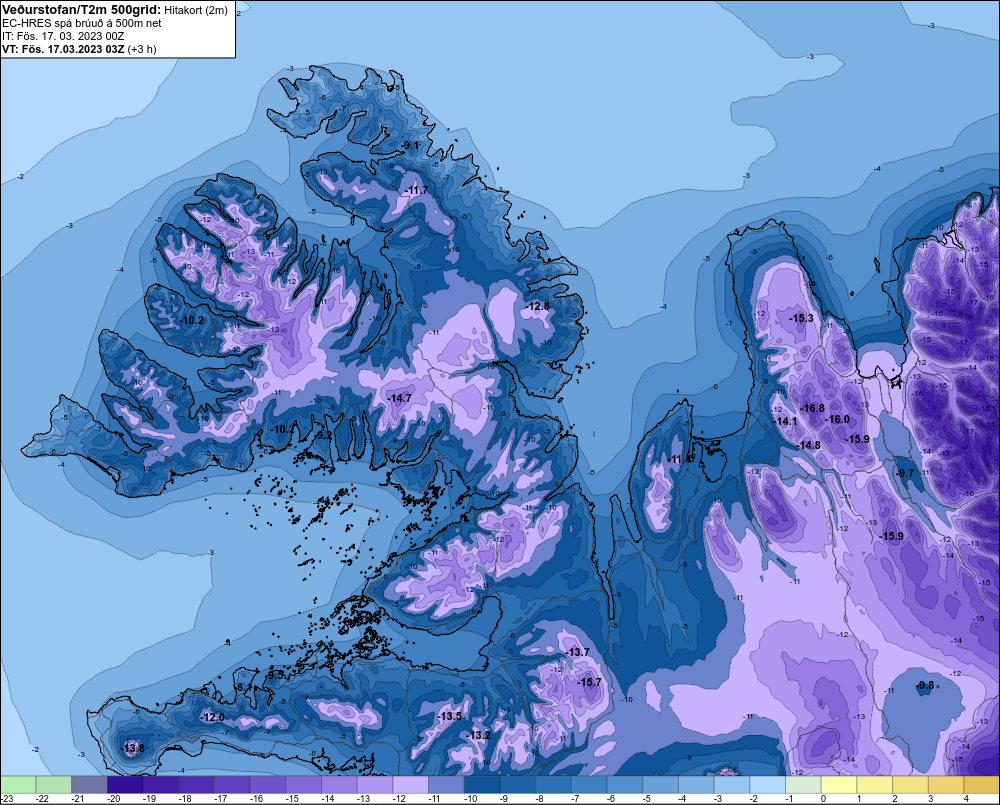Select legend color swatch between -16 and -15
The height and width of the screenshot is (805, 1000).
tap(268, 784)
